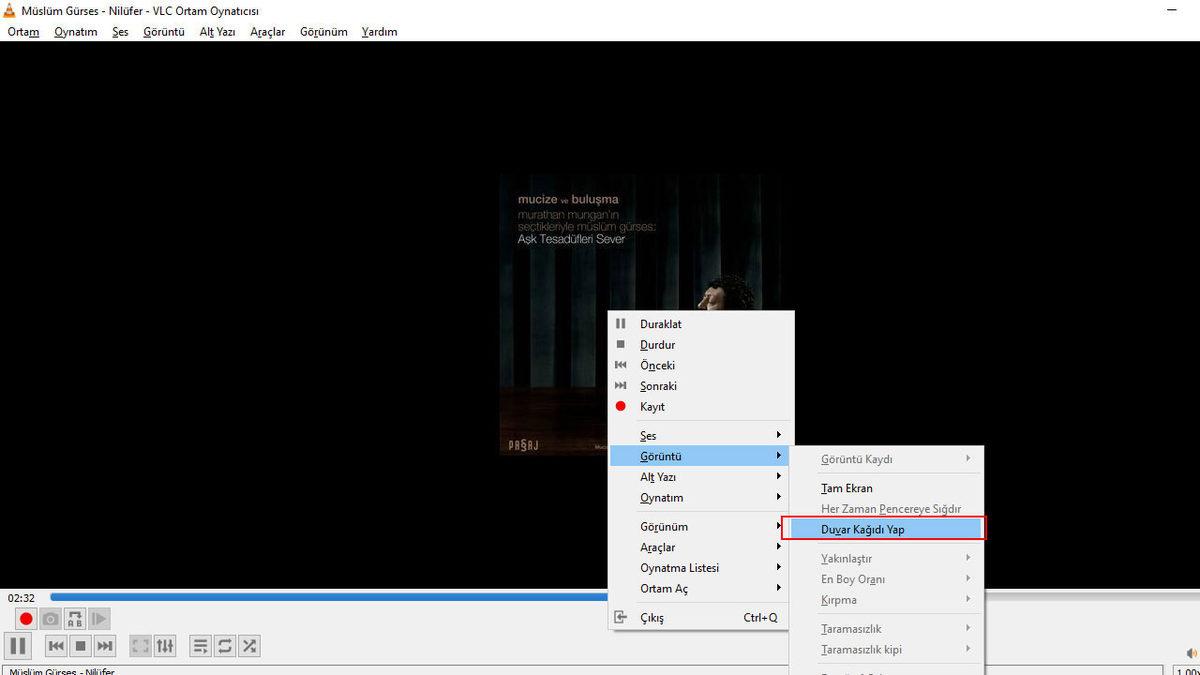Enable loop playback
The width and height of the screenshot is (1200, 675).
[224, 645]
